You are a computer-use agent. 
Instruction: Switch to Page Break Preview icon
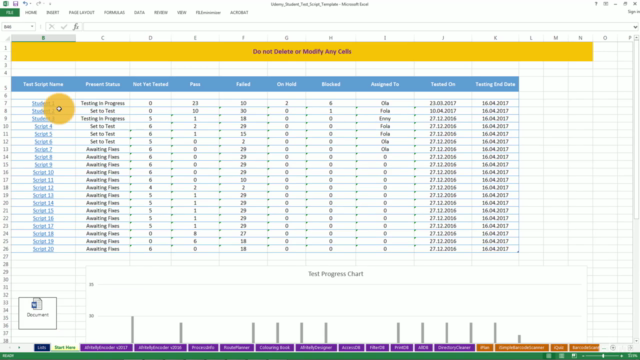pyautogui.click(x=574, y=356)
